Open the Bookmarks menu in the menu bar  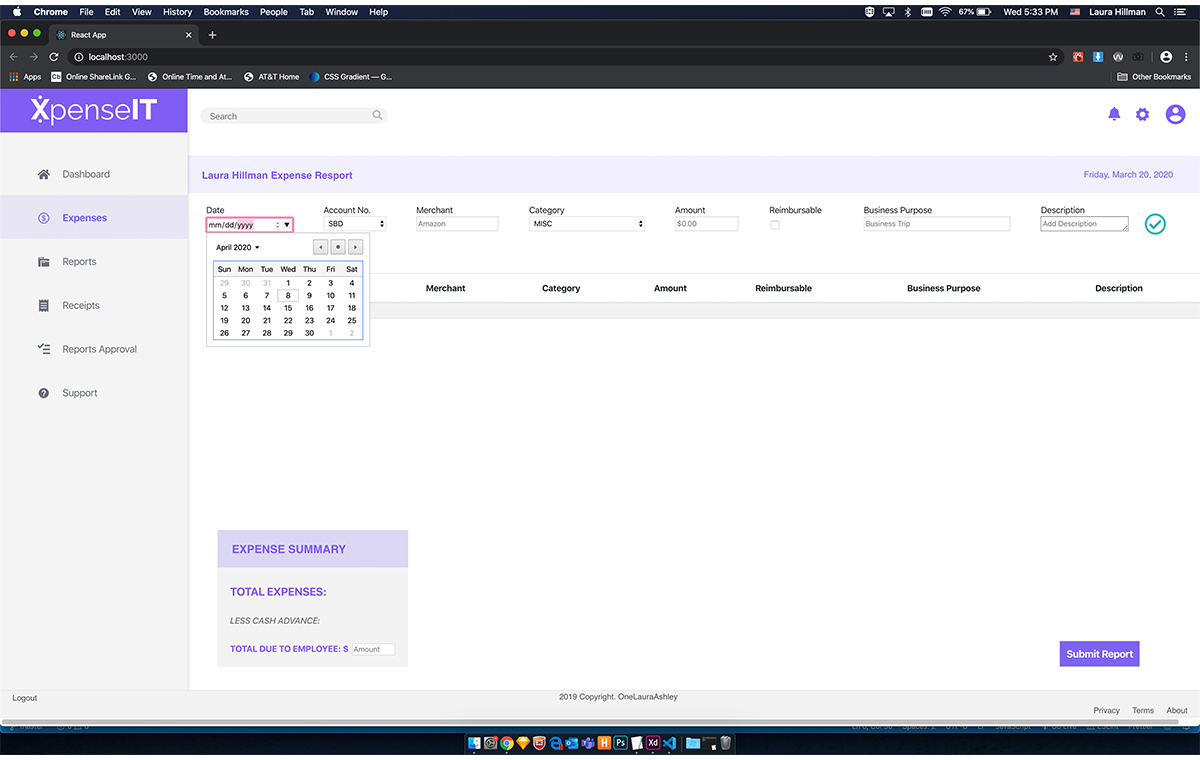pyautogui.click(x=225, y=12)
